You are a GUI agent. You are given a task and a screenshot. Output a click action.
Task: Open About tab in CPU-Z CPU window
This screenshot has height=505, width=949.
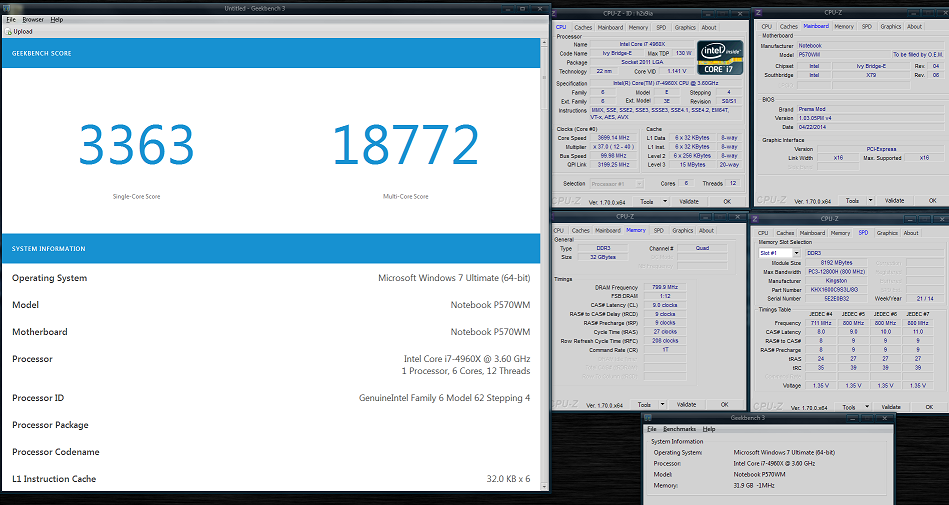(709, 27)
